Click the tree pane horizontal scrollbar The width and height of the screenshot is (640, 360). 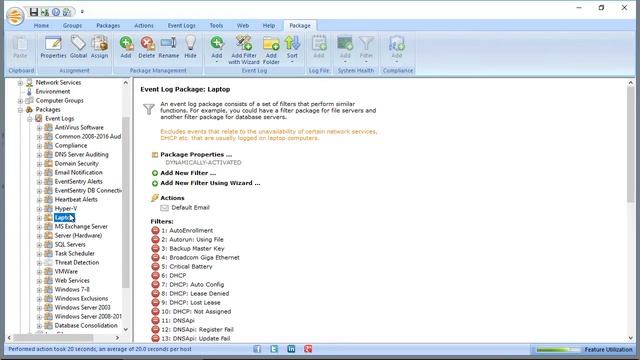pos(53,338)
